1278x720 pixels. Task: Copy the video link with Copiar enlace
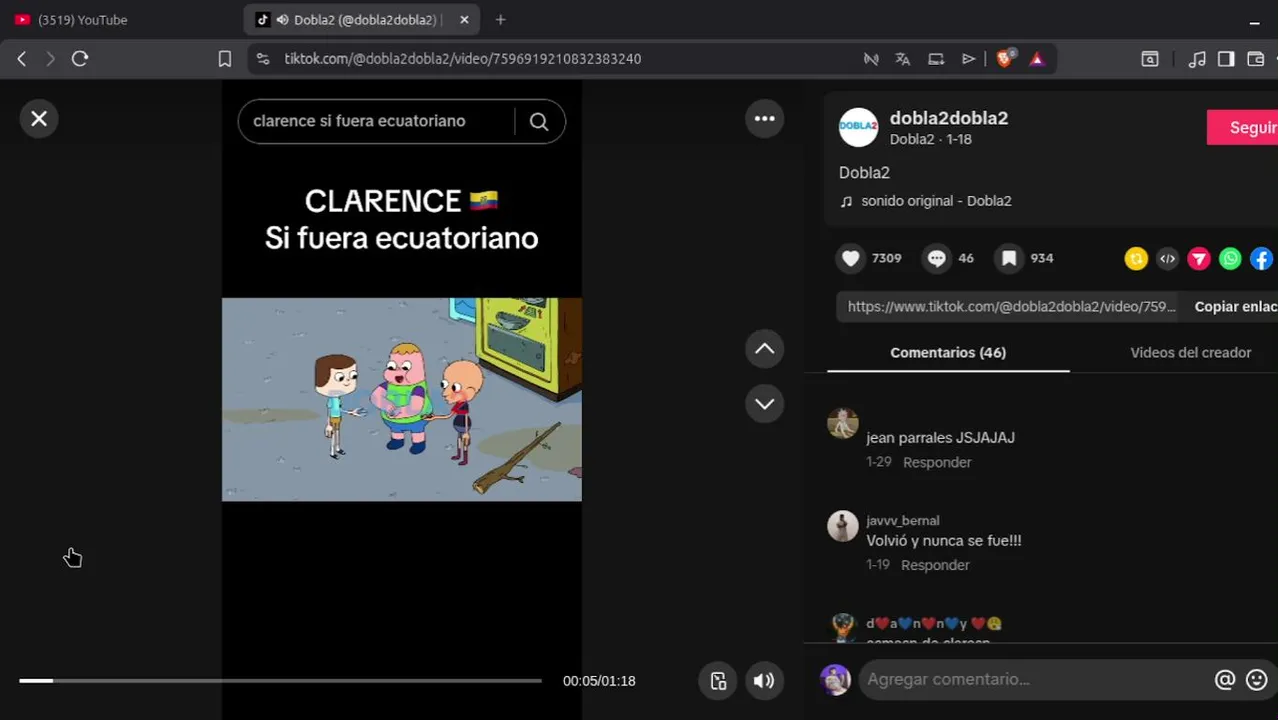(x=1236, y=307)
